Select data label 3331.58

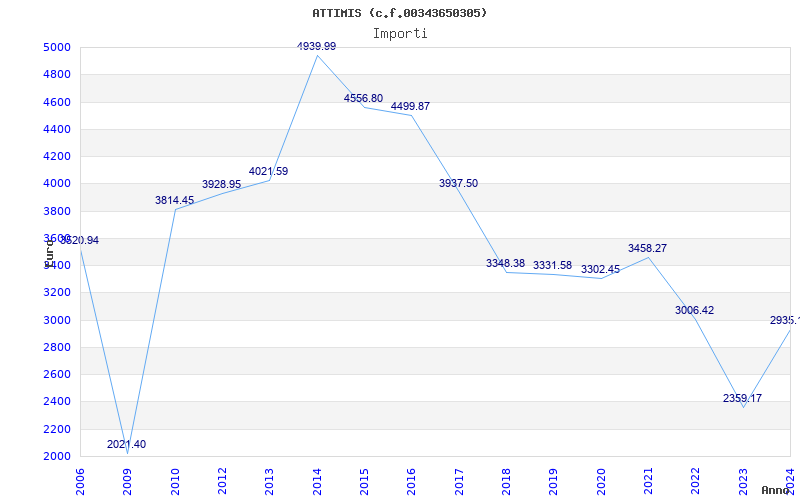(x=553, y=265)
